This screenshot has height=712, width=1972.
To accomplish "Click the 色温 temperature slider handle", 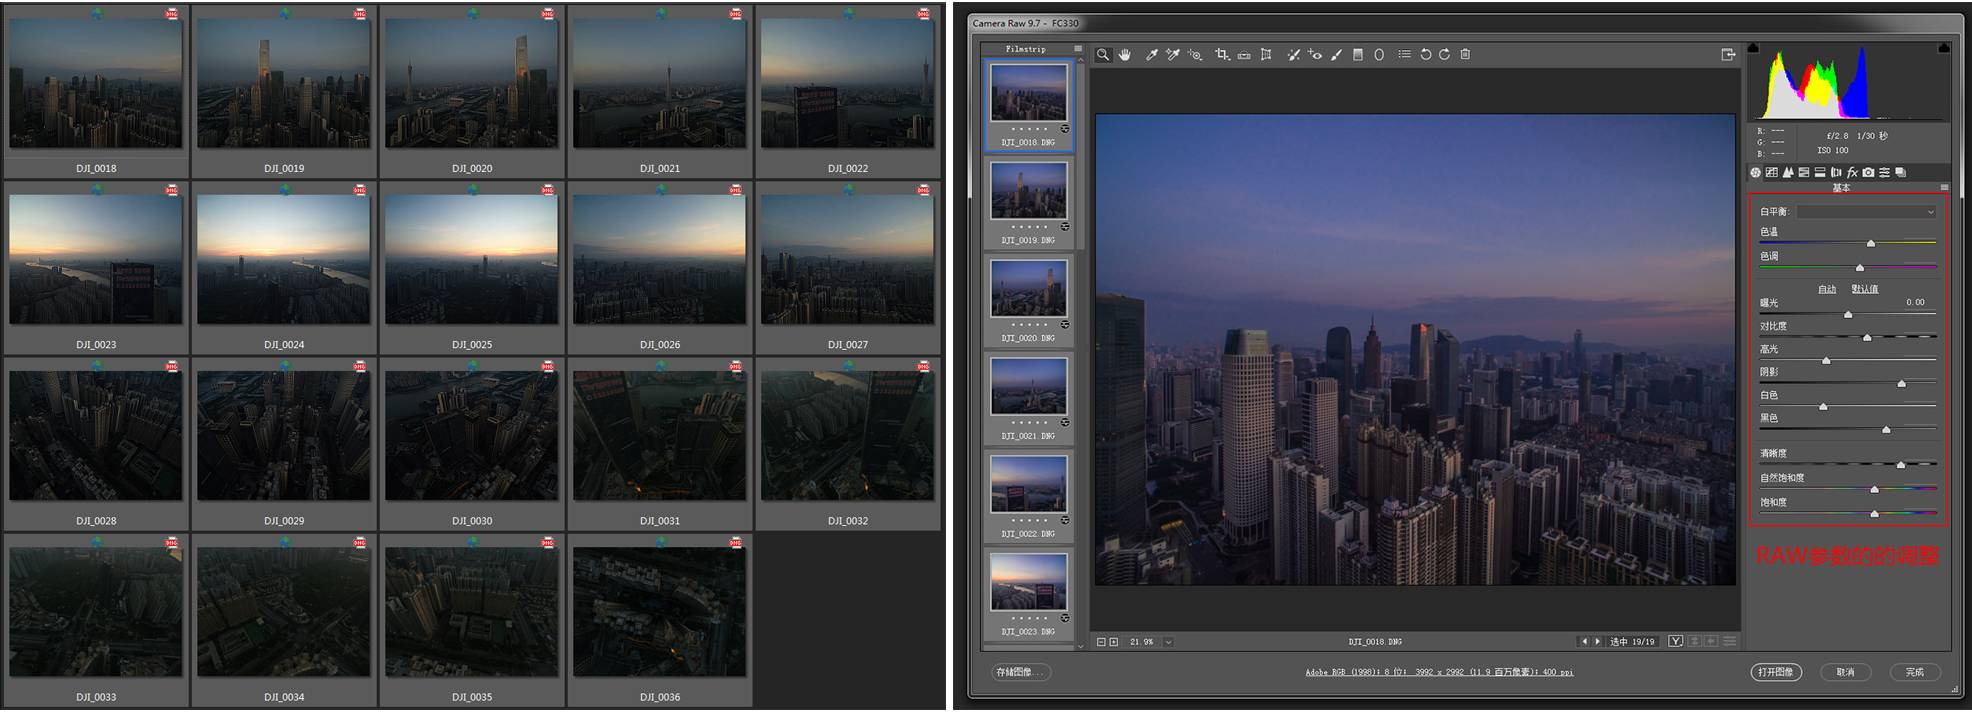I will point(1871,243).
